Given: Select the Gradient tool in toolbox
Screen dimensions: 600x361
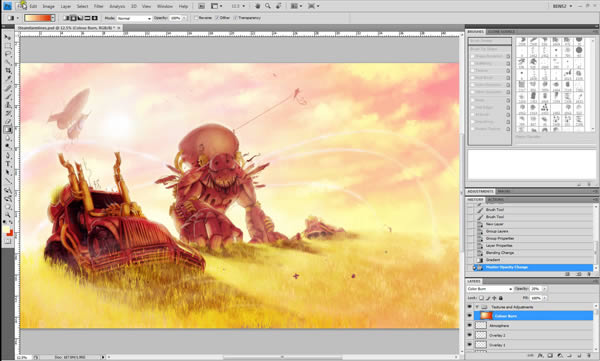Looking at the screenshot, I should [8, 130].
